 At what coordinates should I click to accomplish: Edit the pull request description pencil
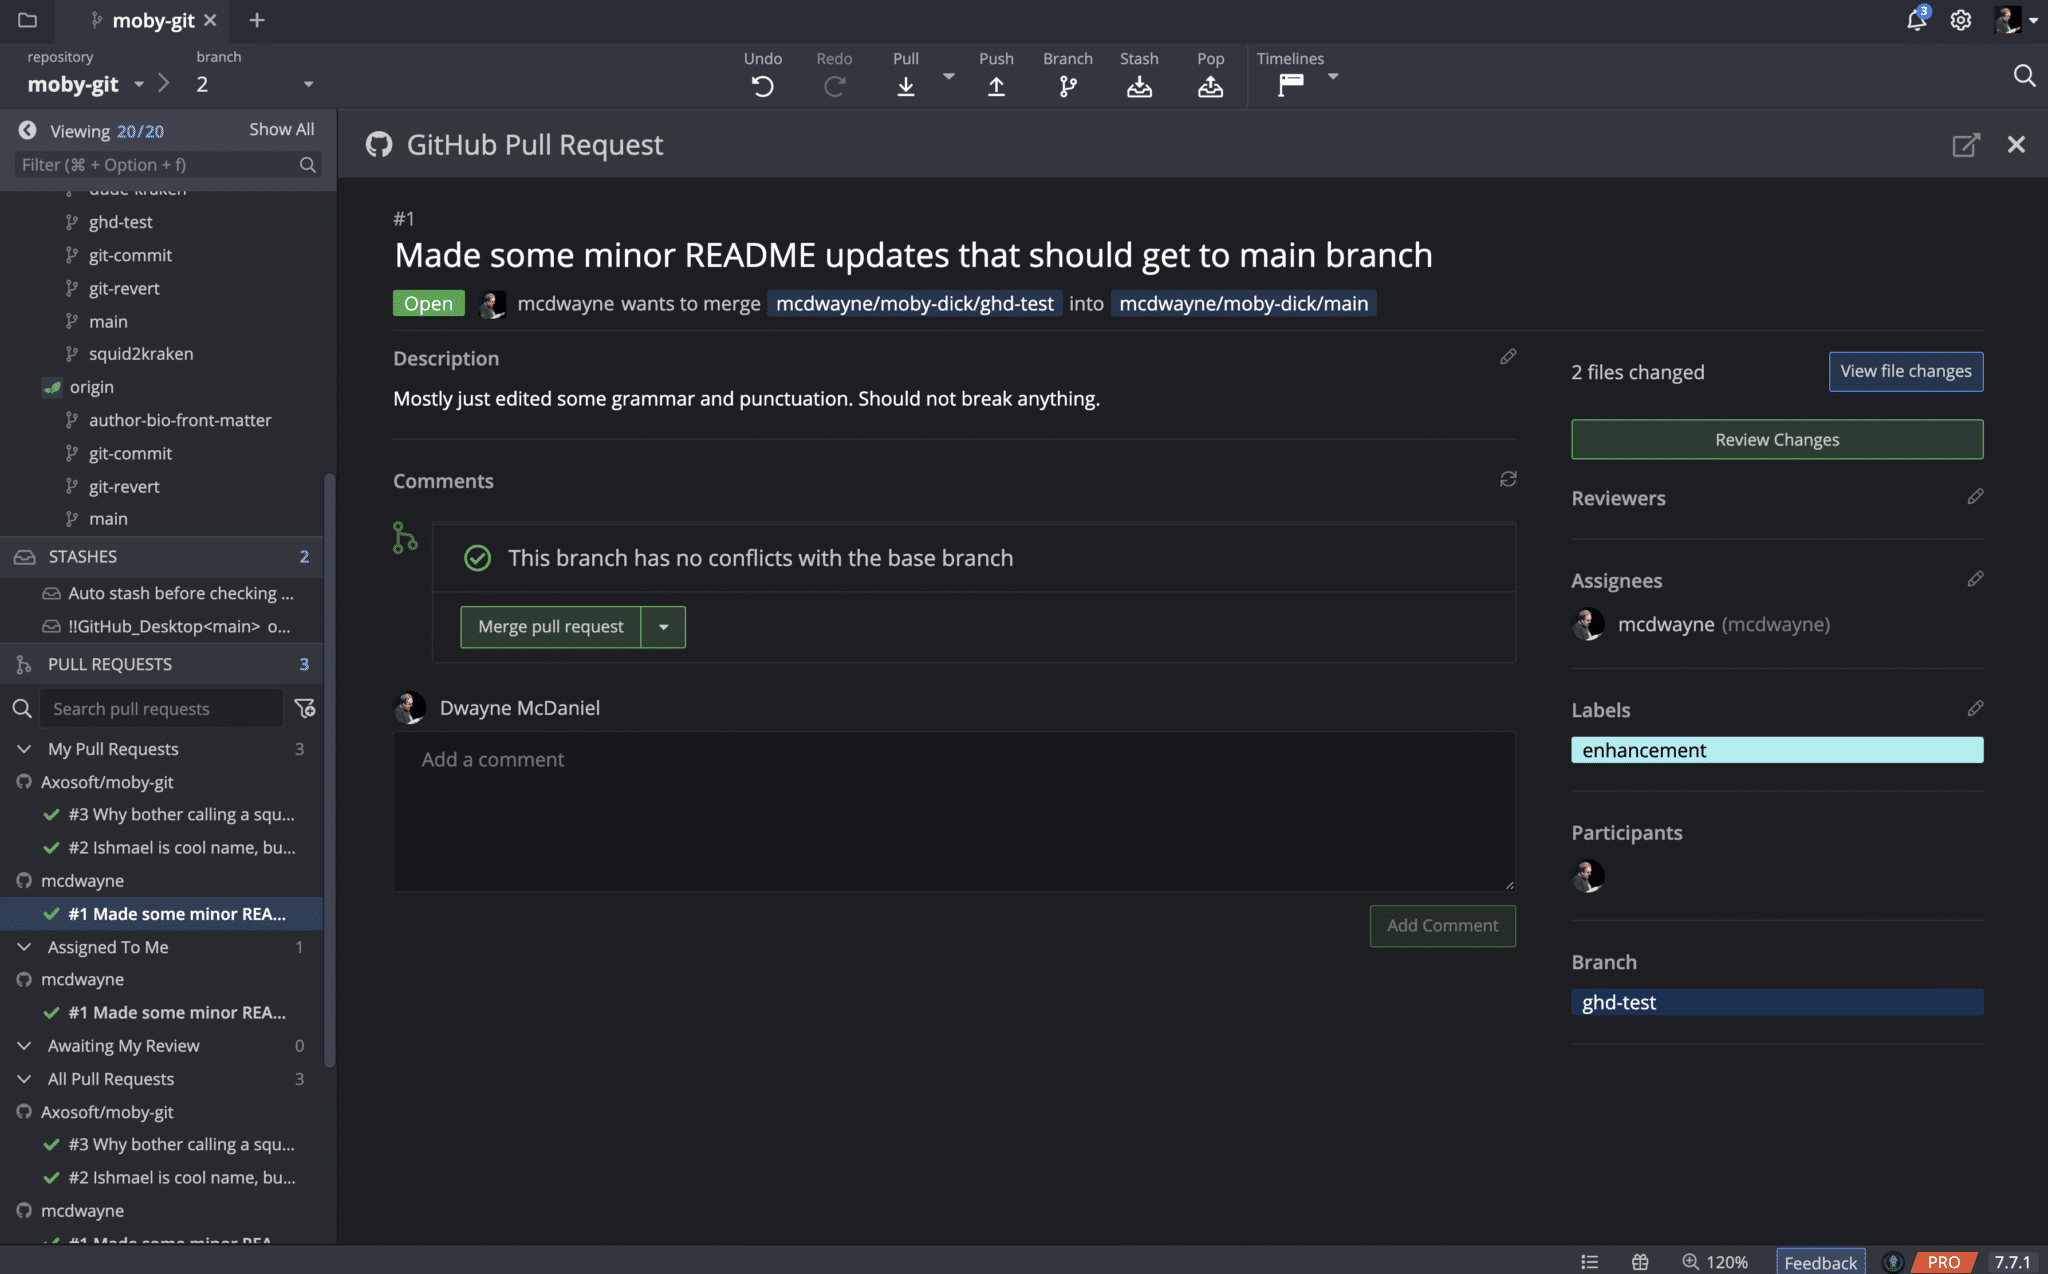[x=1508, y=357]
